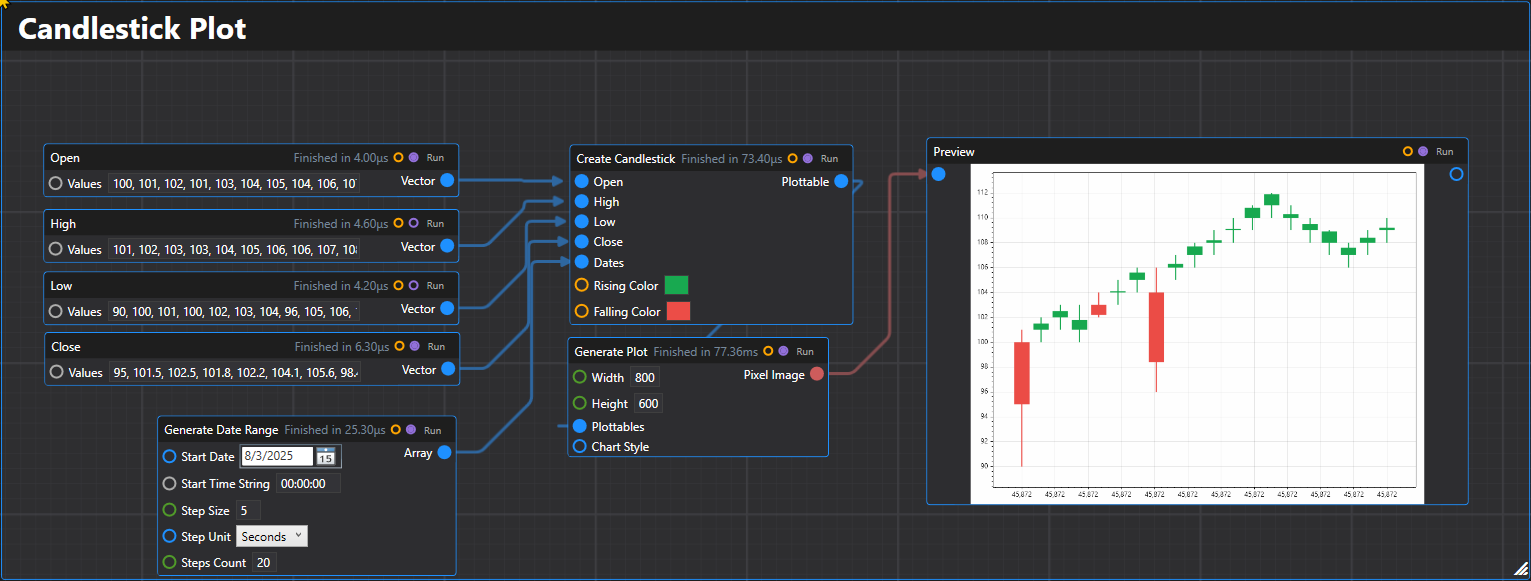The height and width of the screenshot is (581, 1531).
Task: Toggle the orange circle on Preview header
Action: 1408,151
